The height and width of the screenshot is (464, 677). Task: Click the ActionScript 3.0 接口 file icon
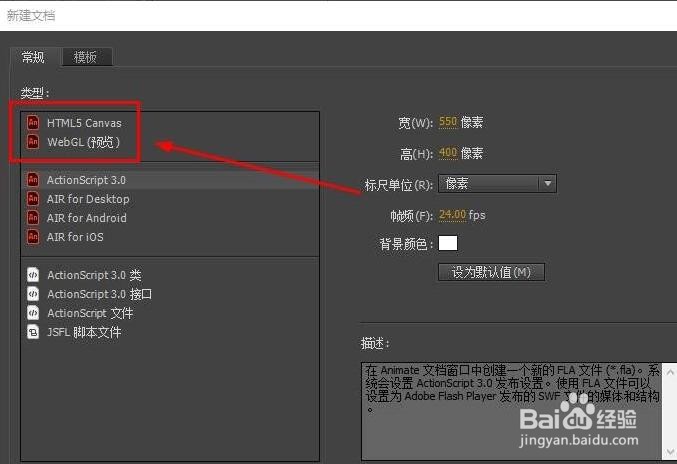pos(33,294)
